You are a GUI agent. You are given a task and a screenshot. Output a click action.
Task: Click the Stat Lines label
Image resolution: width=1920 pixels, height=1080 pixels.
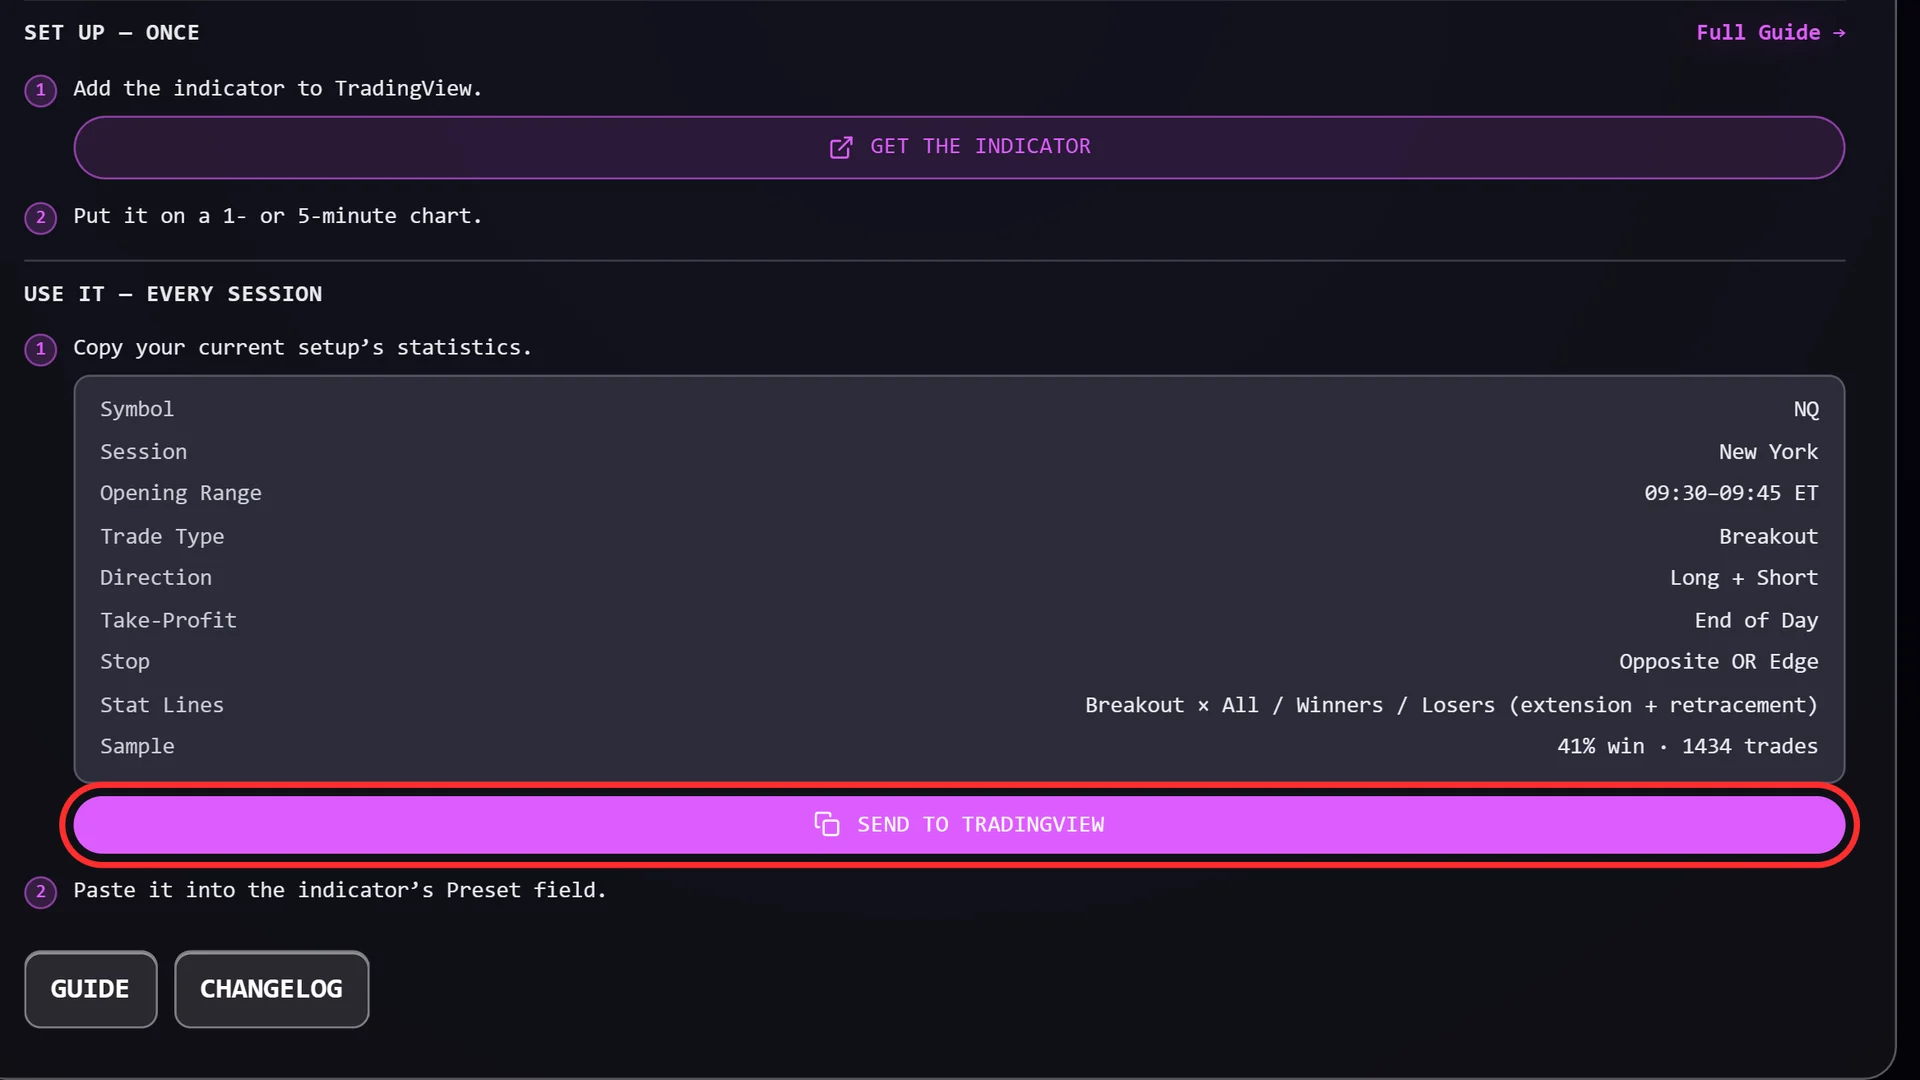162,705
